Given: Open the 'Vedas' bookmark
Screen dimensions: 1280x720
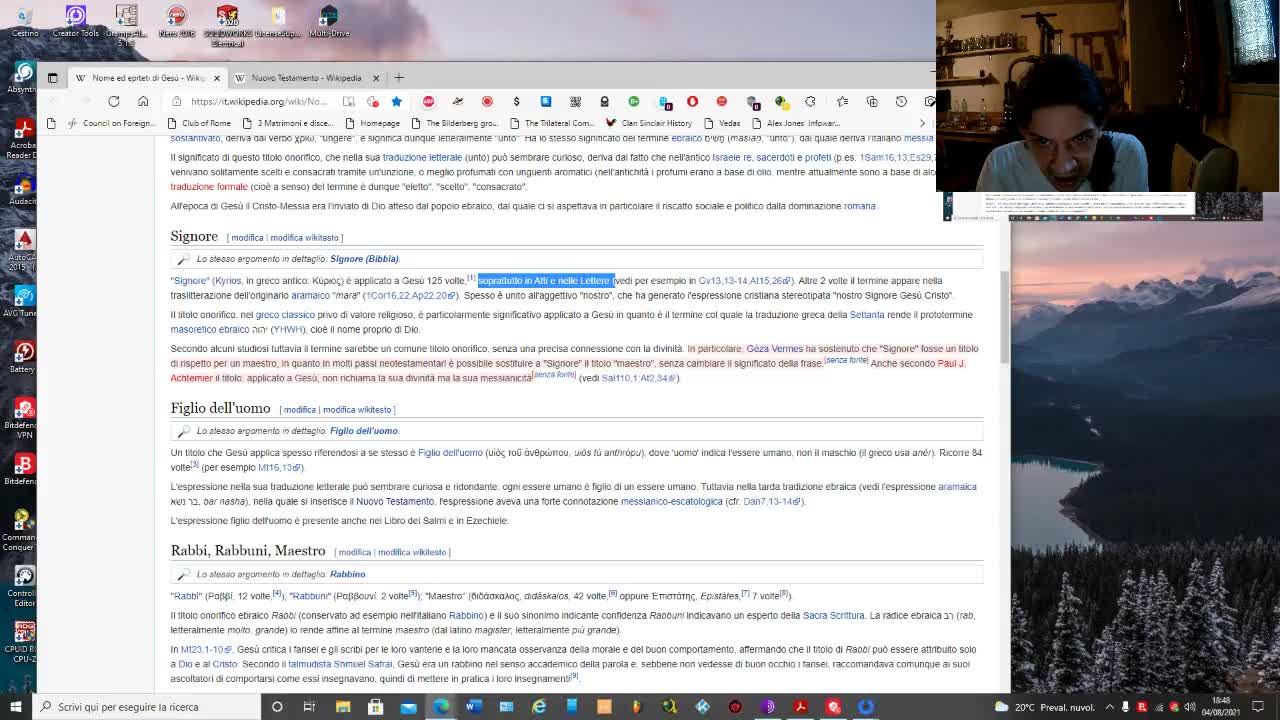Looking at the screenshot, I should tap(722, 123).
